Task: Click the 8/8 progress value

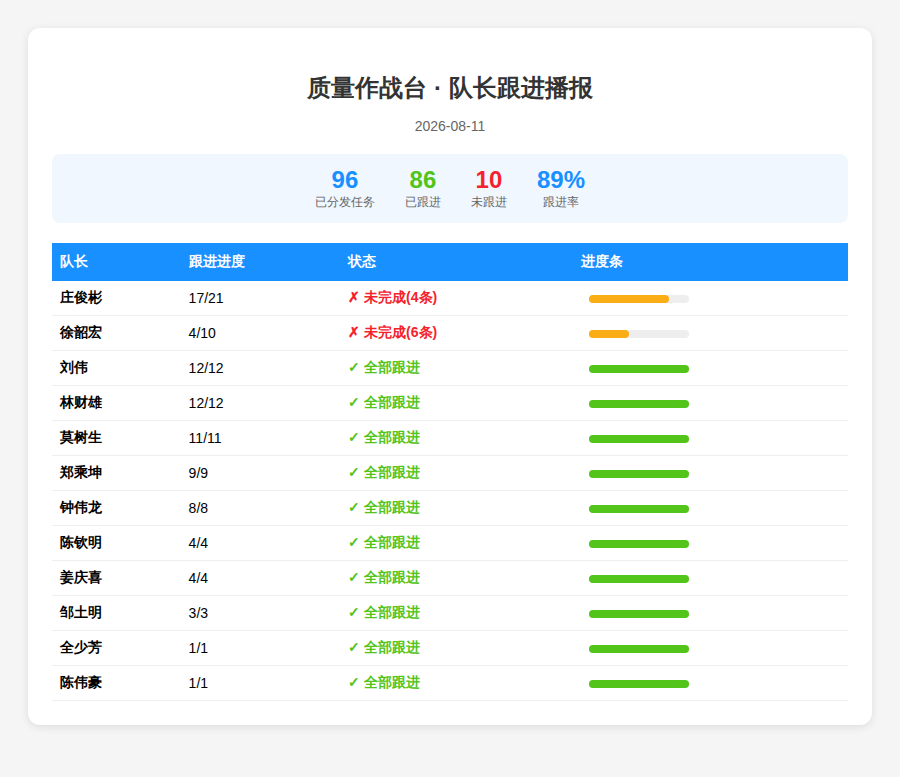Action: pyautogui.click(x=198, y=508)
